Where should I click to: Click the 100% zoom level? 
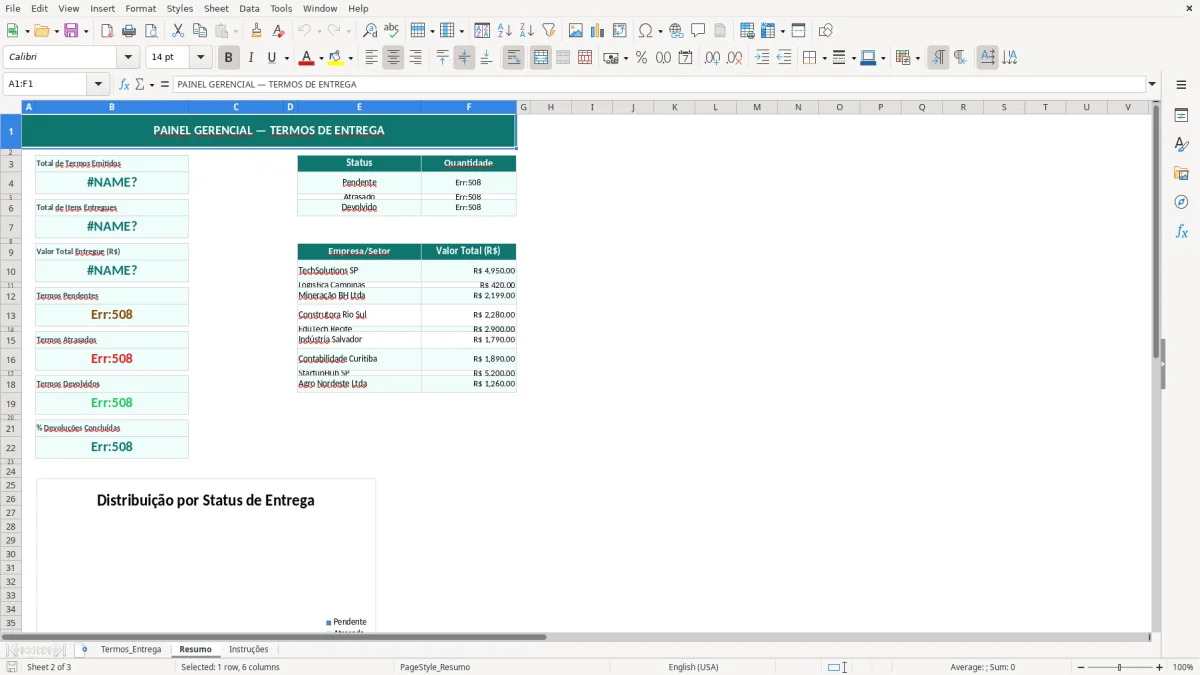(x=1183, y=667)
